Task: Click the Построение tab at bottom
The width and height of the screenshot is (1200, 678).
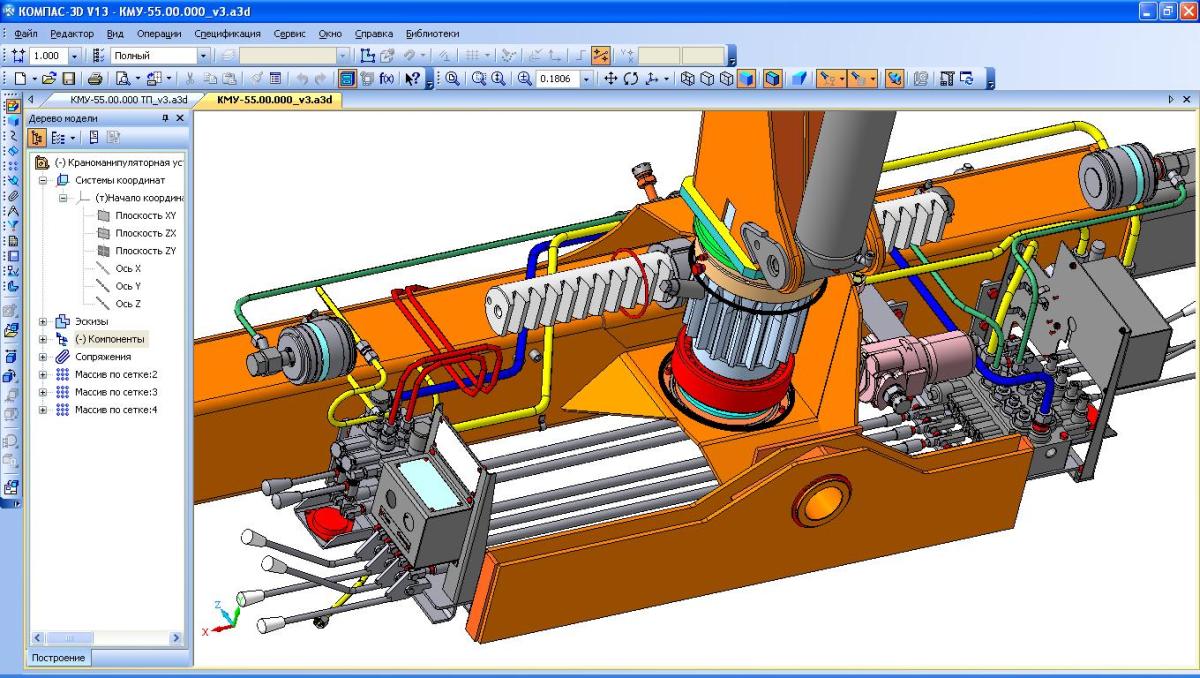Action: pos(58,657)
